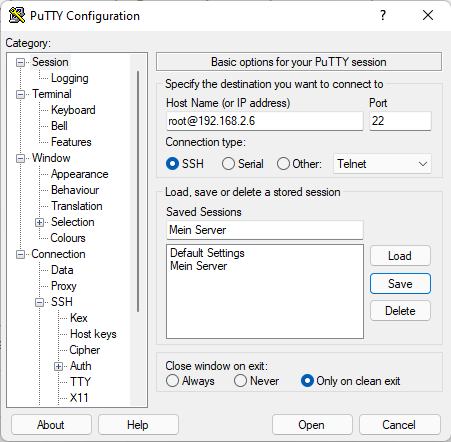
Task: Go to the Proxy settings category
Action: tap(64, 286)
